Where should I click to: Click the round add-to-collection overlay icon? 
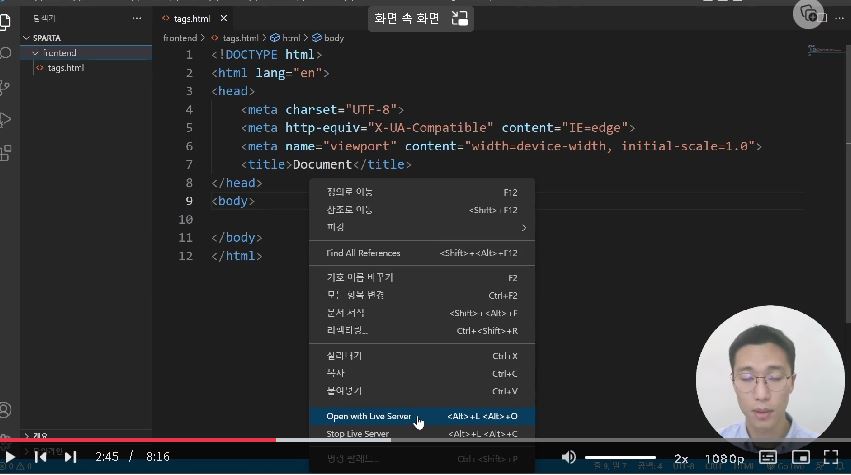pyautogui.click(x=809, y=14)
